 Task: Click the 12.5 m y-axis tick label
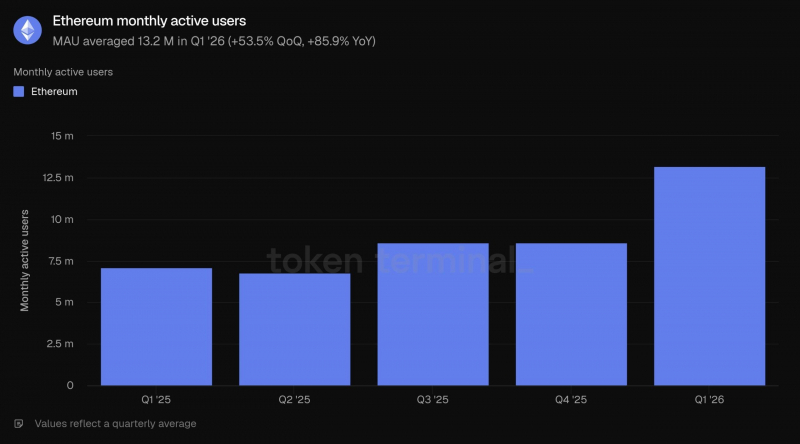point(58,178)
